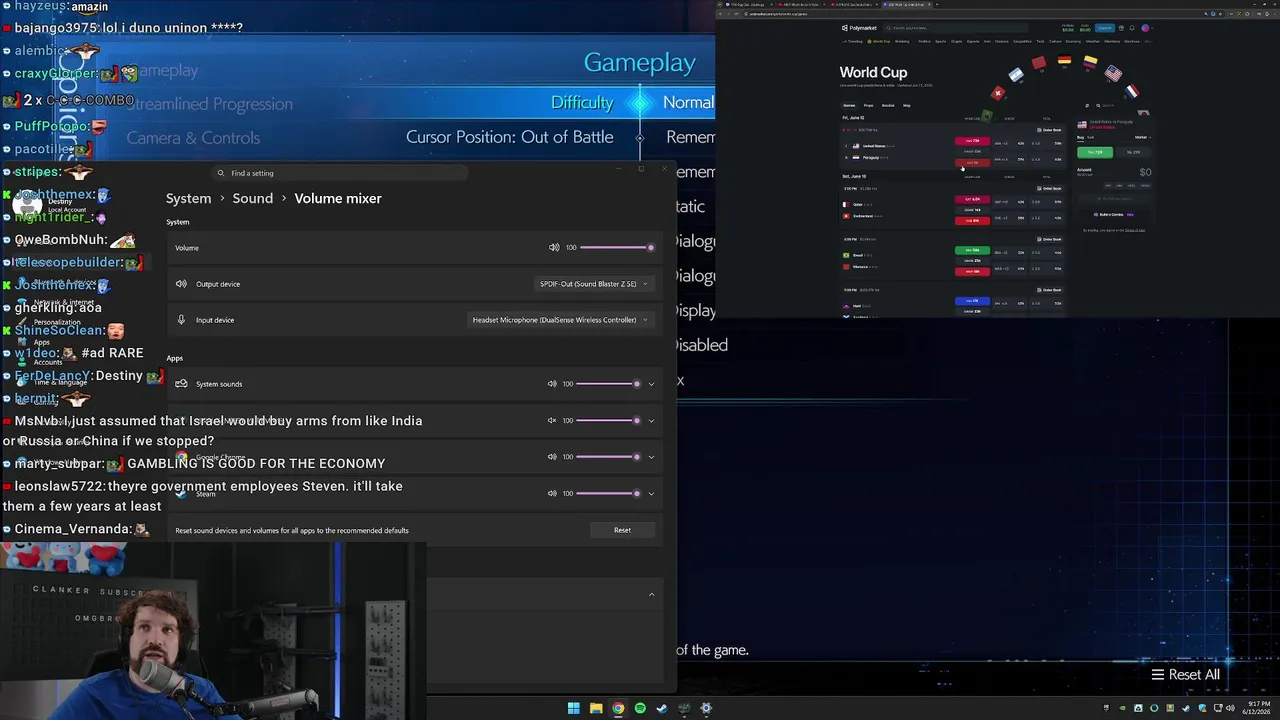
Task: Click the Steam volume slider
Action: click(x=608, y=493)
